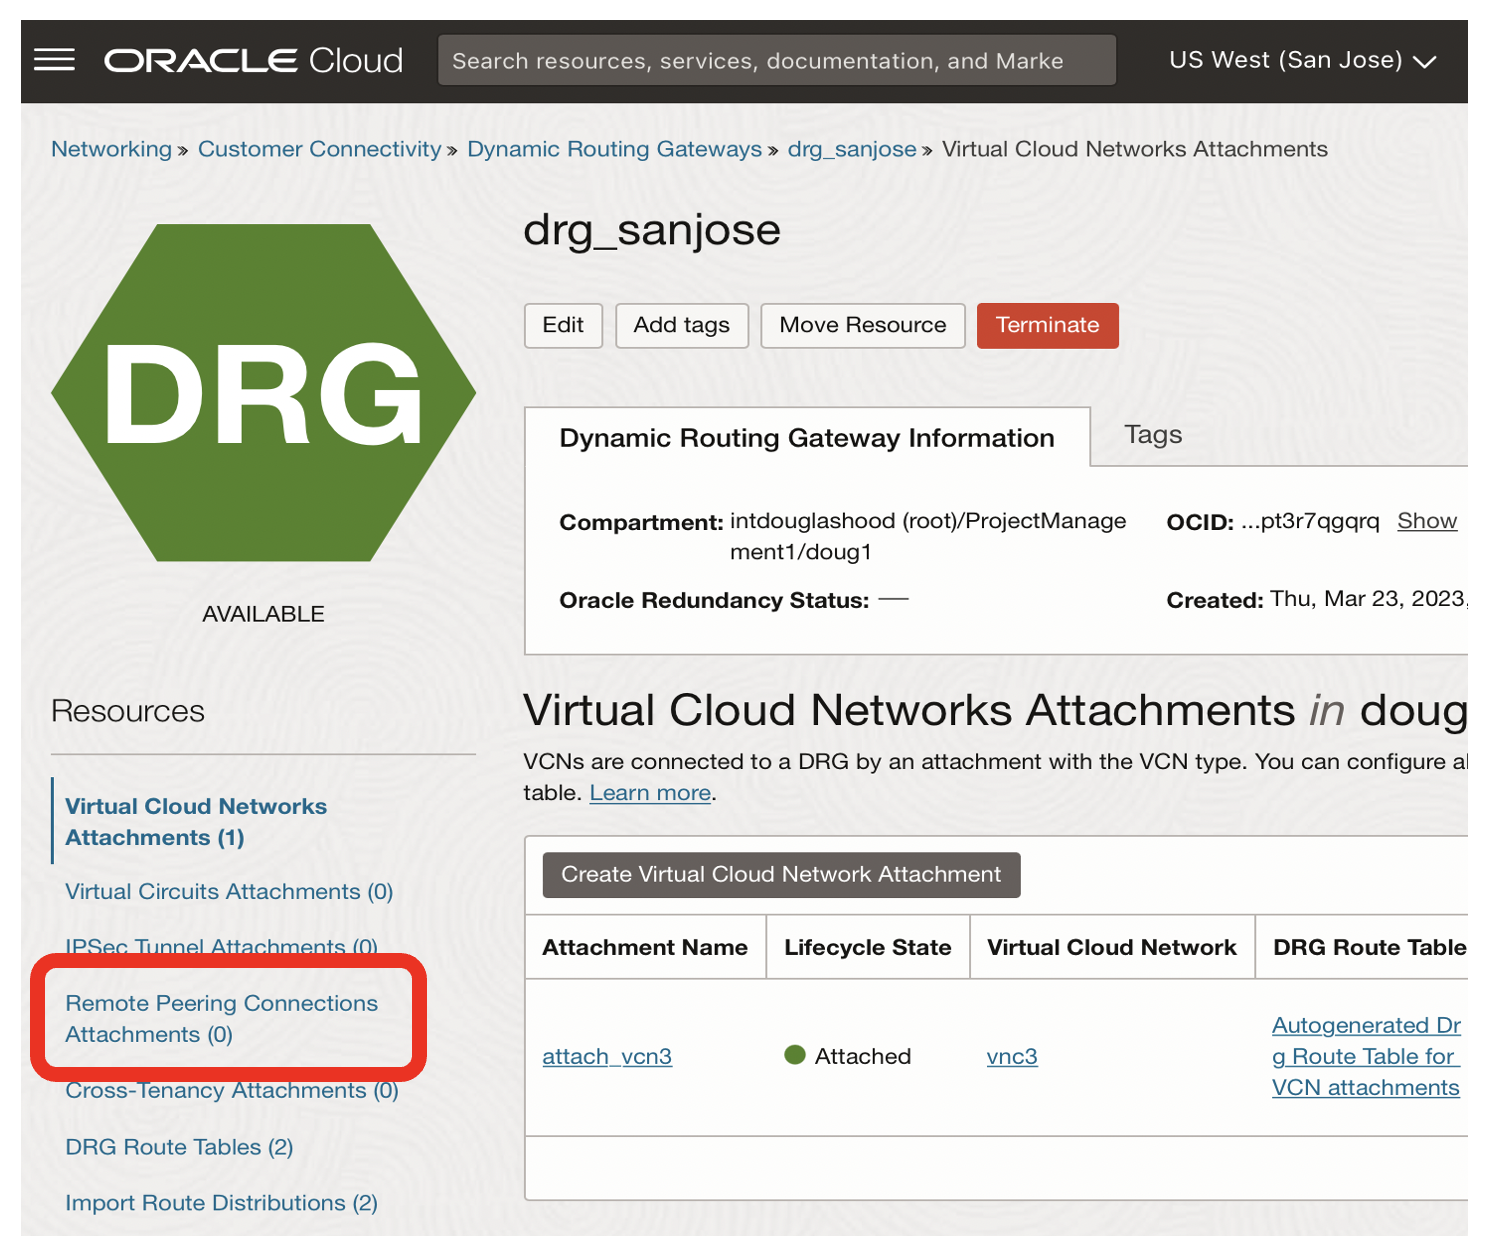This screenshot has width=1496, height=1254.
Task: Open the US West (San Jose) region dropdown
Action: 1302,60
